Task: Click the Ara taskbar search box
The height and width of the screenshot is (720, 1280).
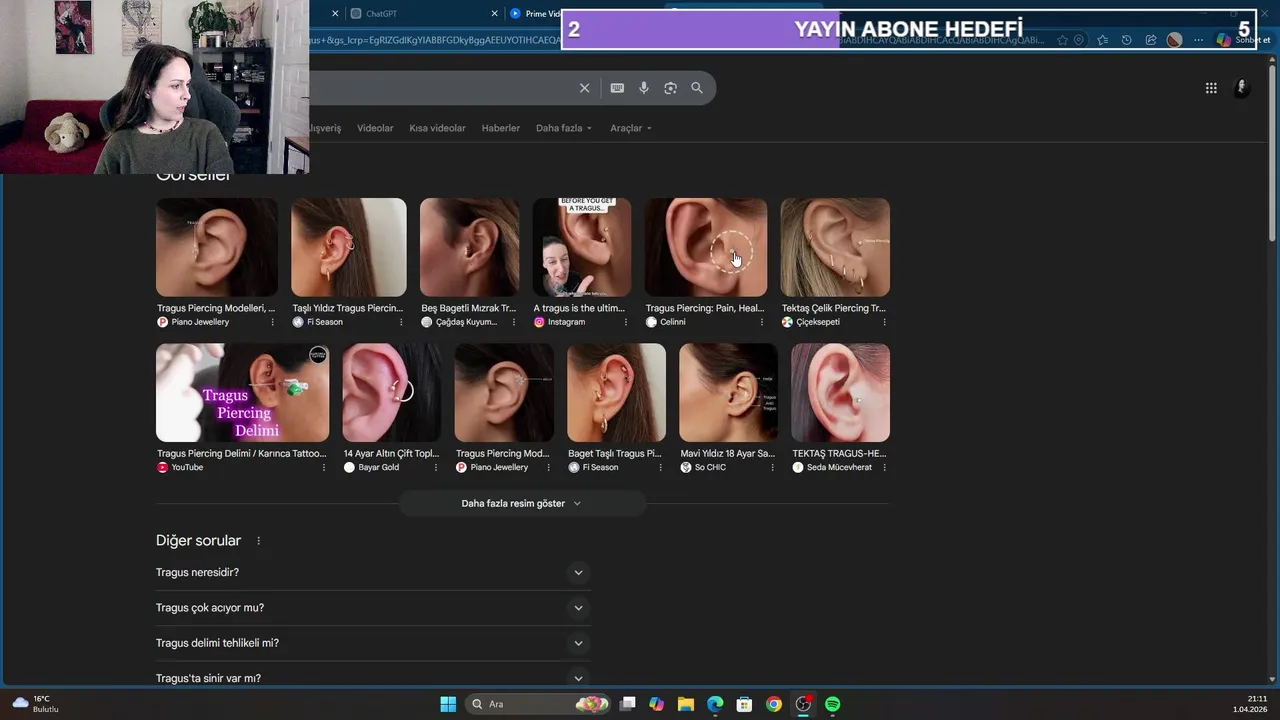Action: click(x=539, y=704)
